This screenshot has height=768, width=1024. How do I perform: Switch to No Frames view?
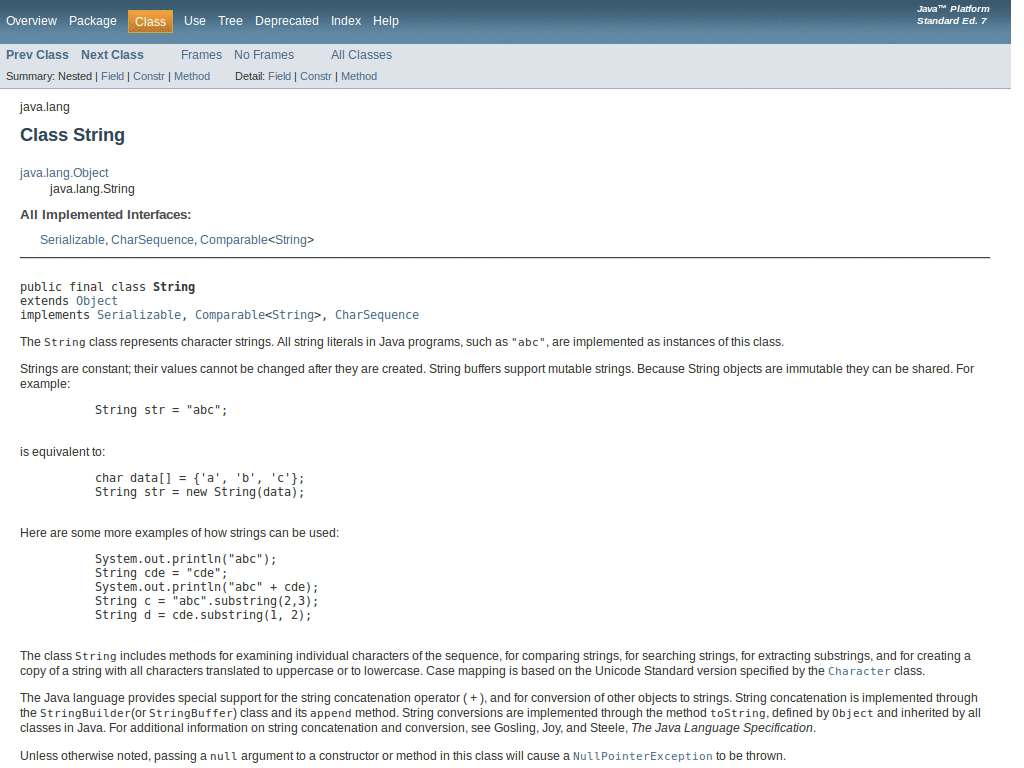263,55
